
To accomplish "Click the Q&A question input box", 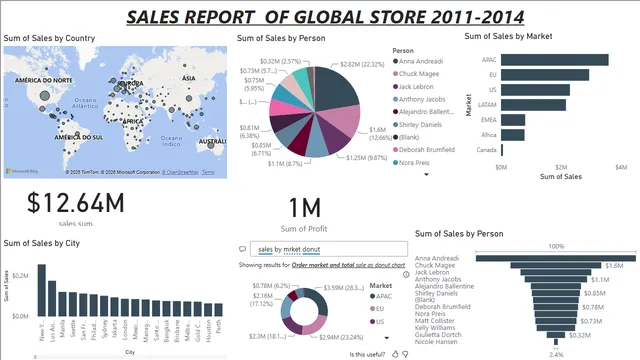I will (329, 249).
